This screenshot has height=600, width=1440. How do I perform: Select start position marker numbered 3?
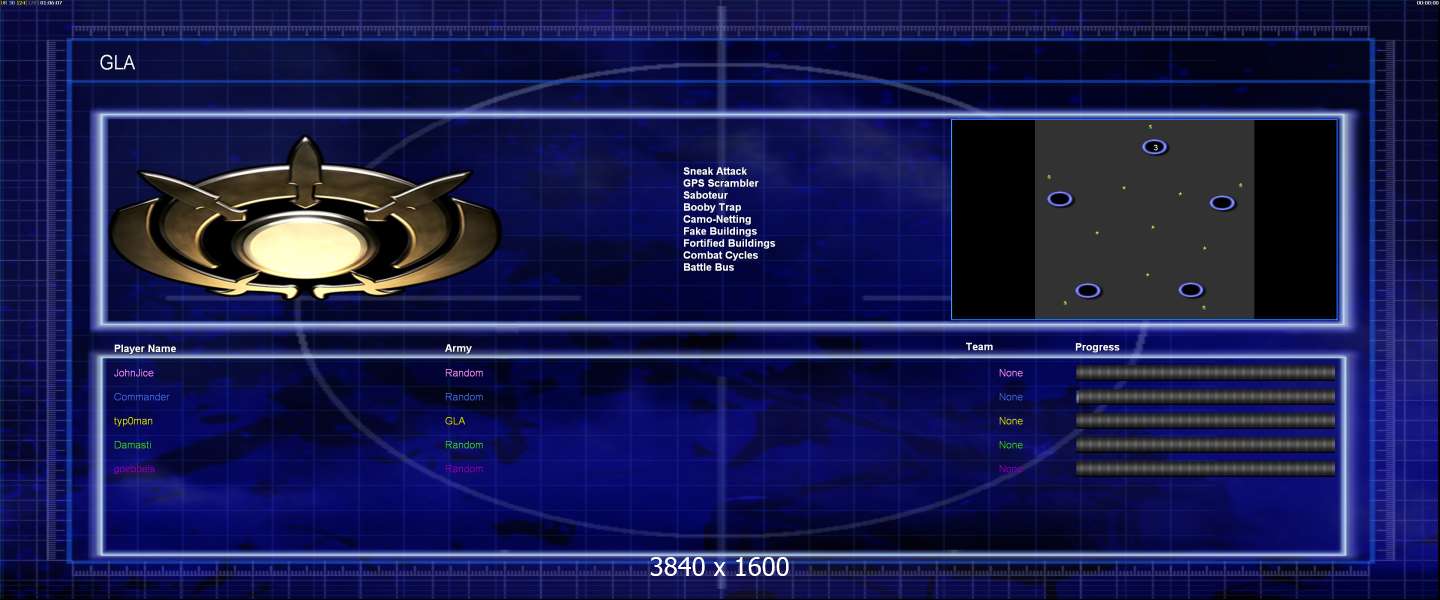coord(1155,148)
